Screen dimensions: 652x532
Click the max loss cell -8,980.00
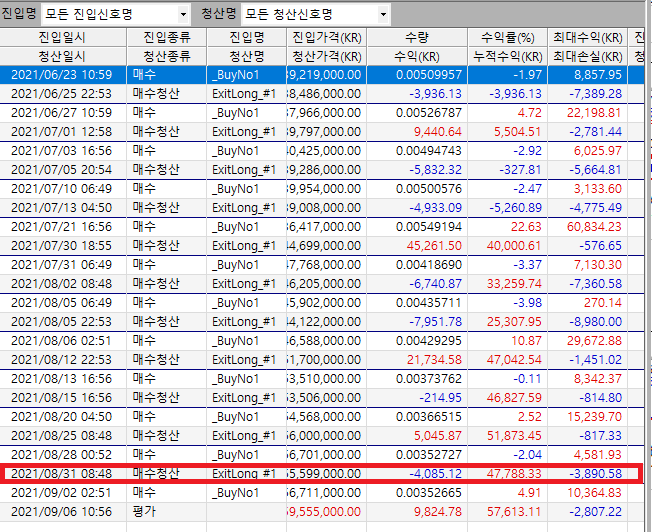click(592, 321)
